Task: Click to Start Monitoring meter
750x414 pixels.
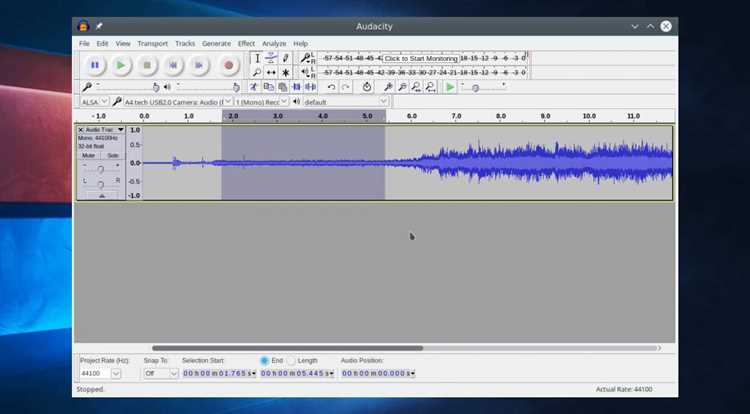Action: [421, 58]
